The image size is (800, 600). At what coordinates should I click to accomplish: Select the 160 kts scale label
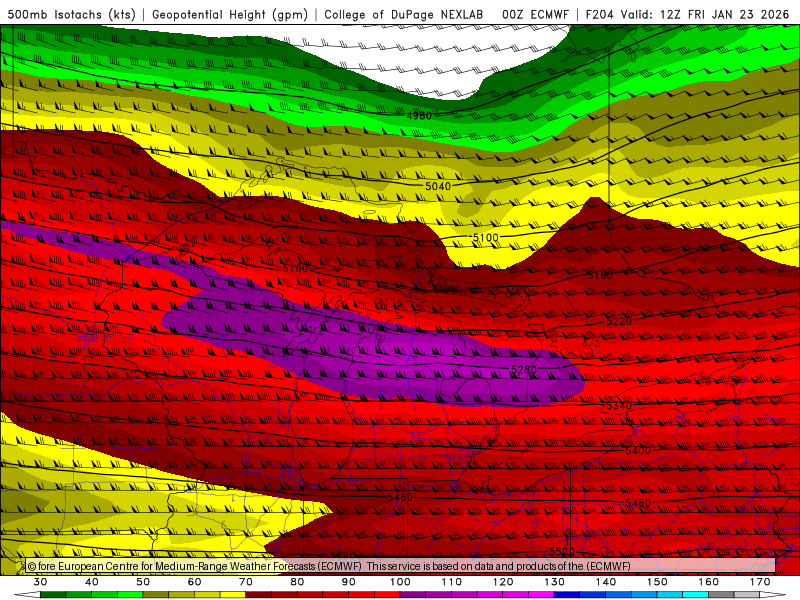pos(709,582)
